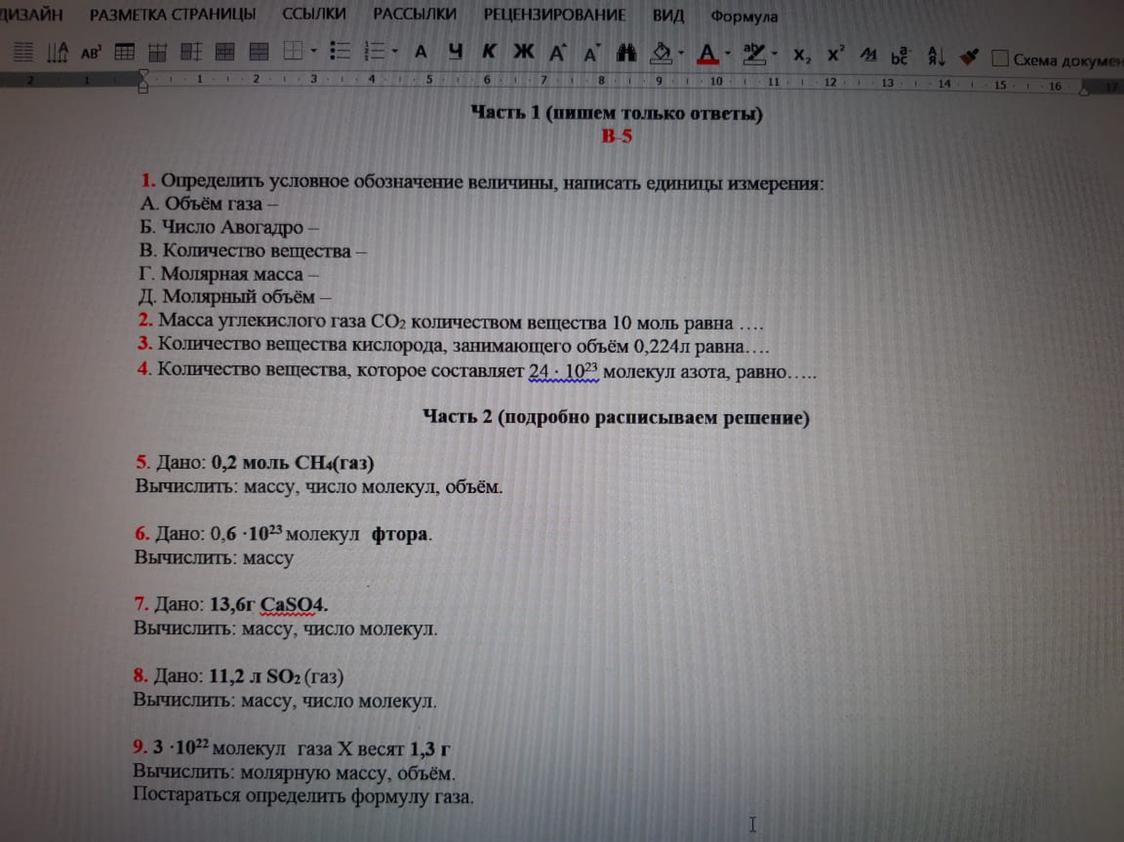Open the shading color dropdown arrow
This screenshot has height=842, width=1124.
coord(682,52)
